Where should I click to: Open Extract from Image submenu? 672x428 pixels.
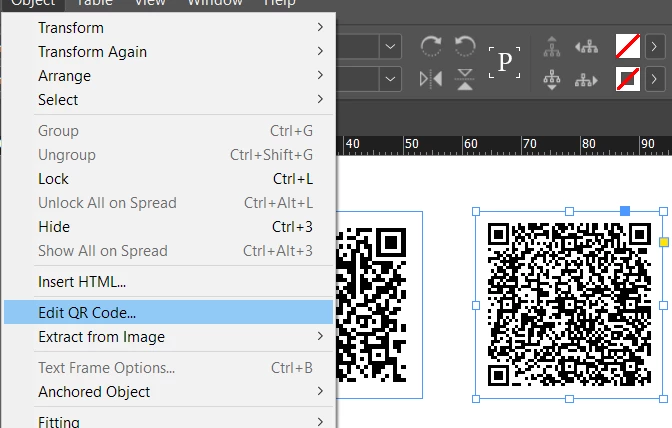pyautogui.click(x=168, y=336)
